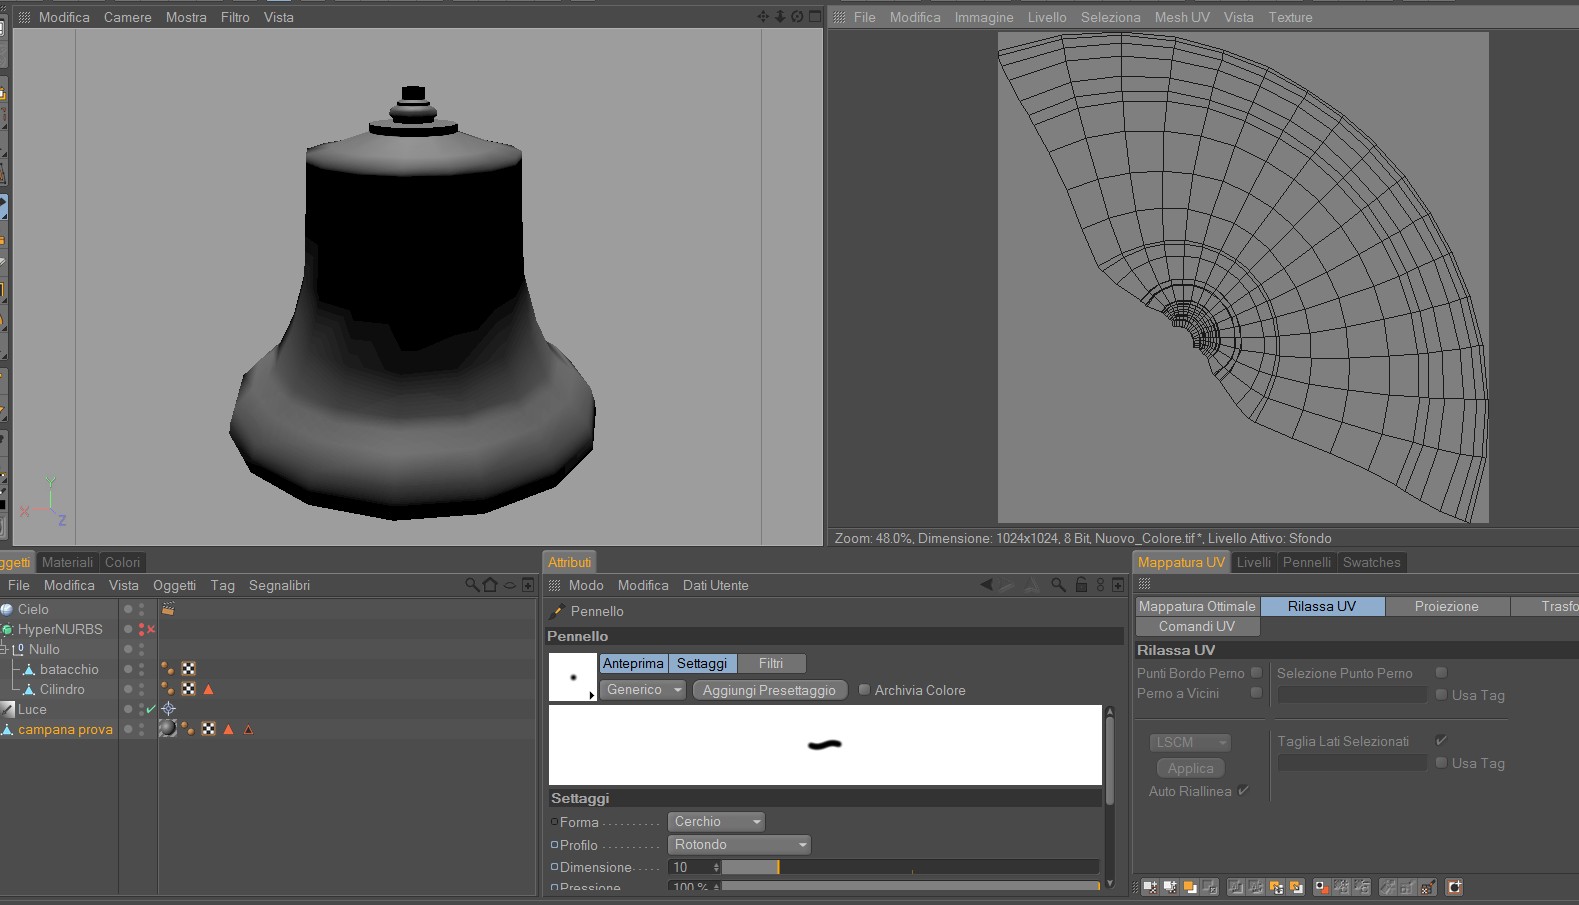
Task: Open the Profilo dropdown set to Rotondo
Action: click(739, 845)
